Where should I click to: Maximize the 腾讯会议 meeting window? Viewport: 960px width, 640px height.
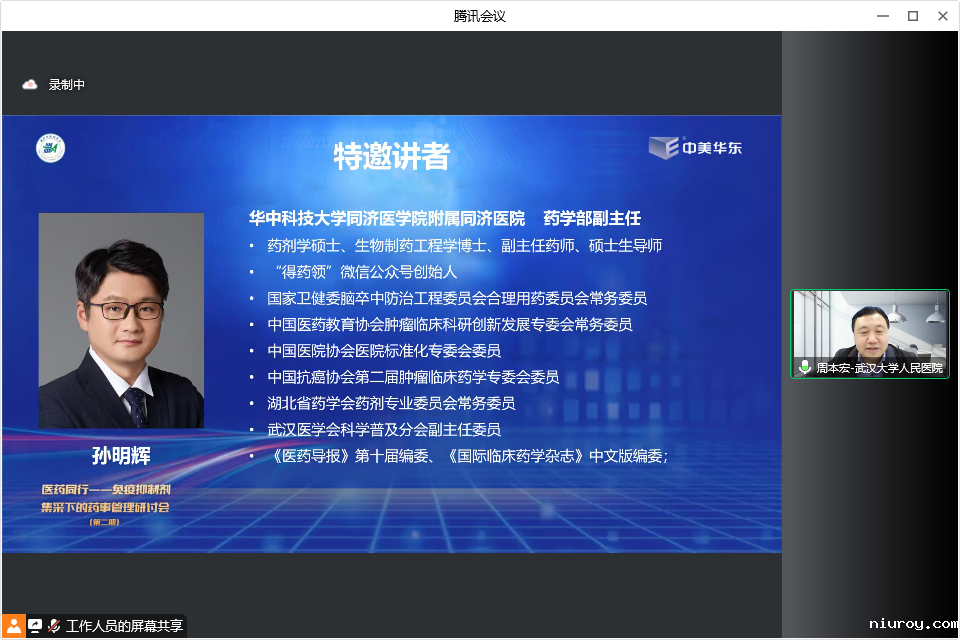tap(912, 16)
